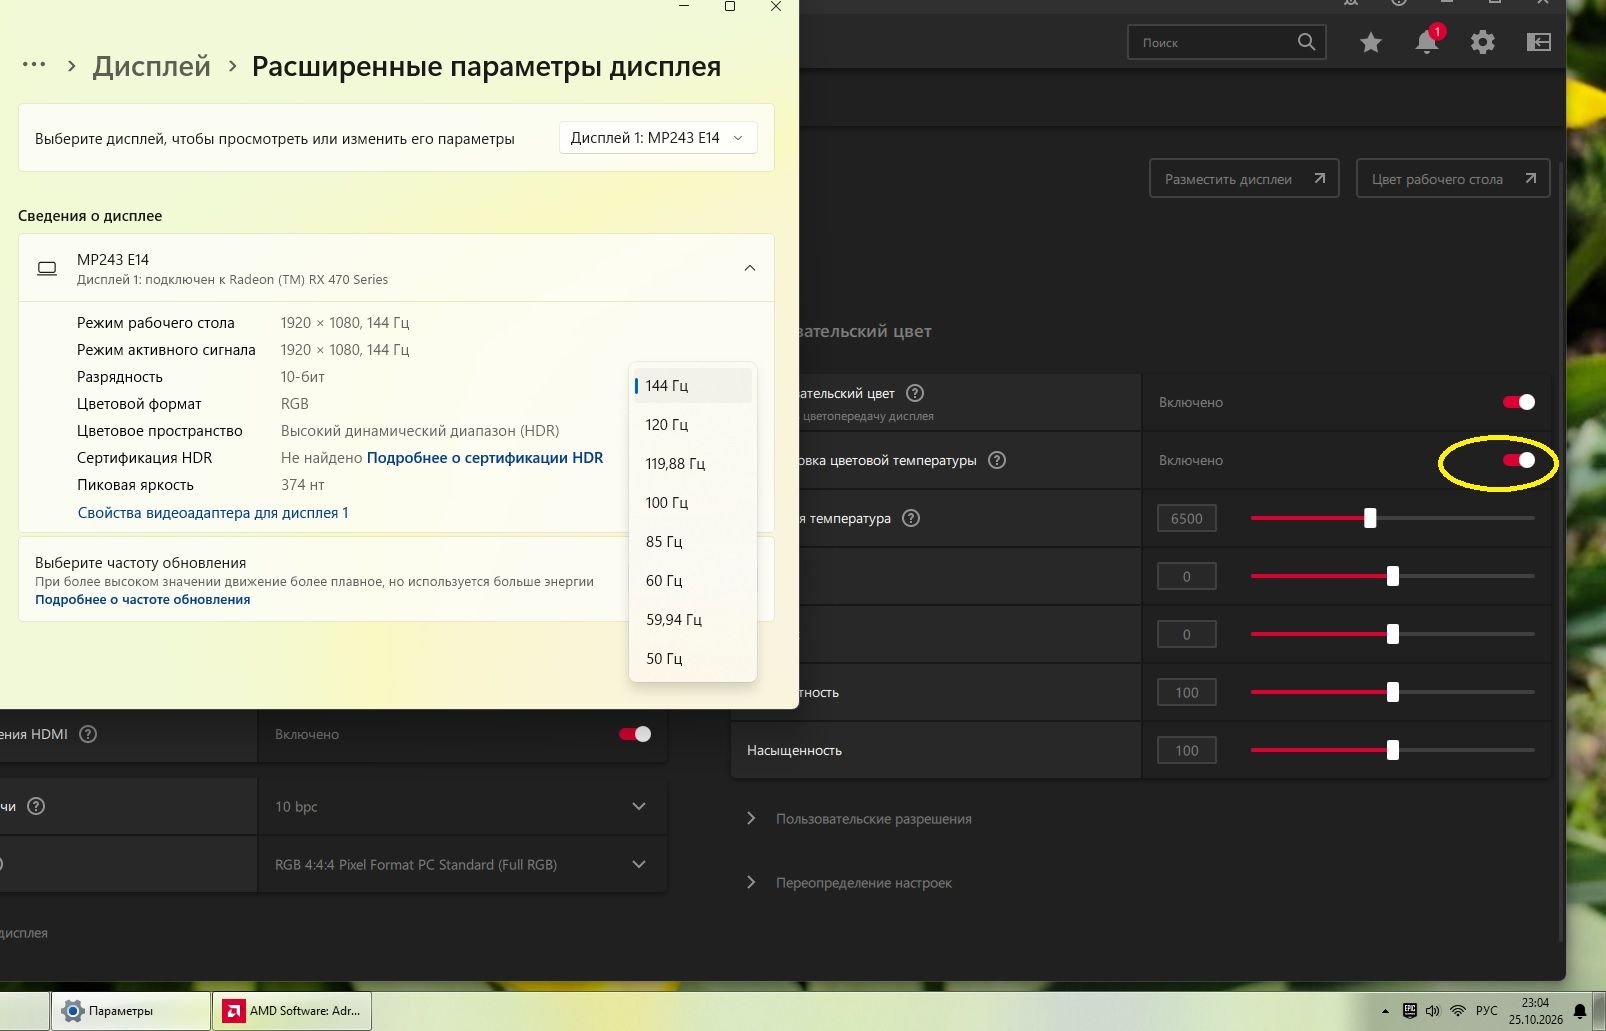Toggle the color temperature switch

coord(1519,460)
